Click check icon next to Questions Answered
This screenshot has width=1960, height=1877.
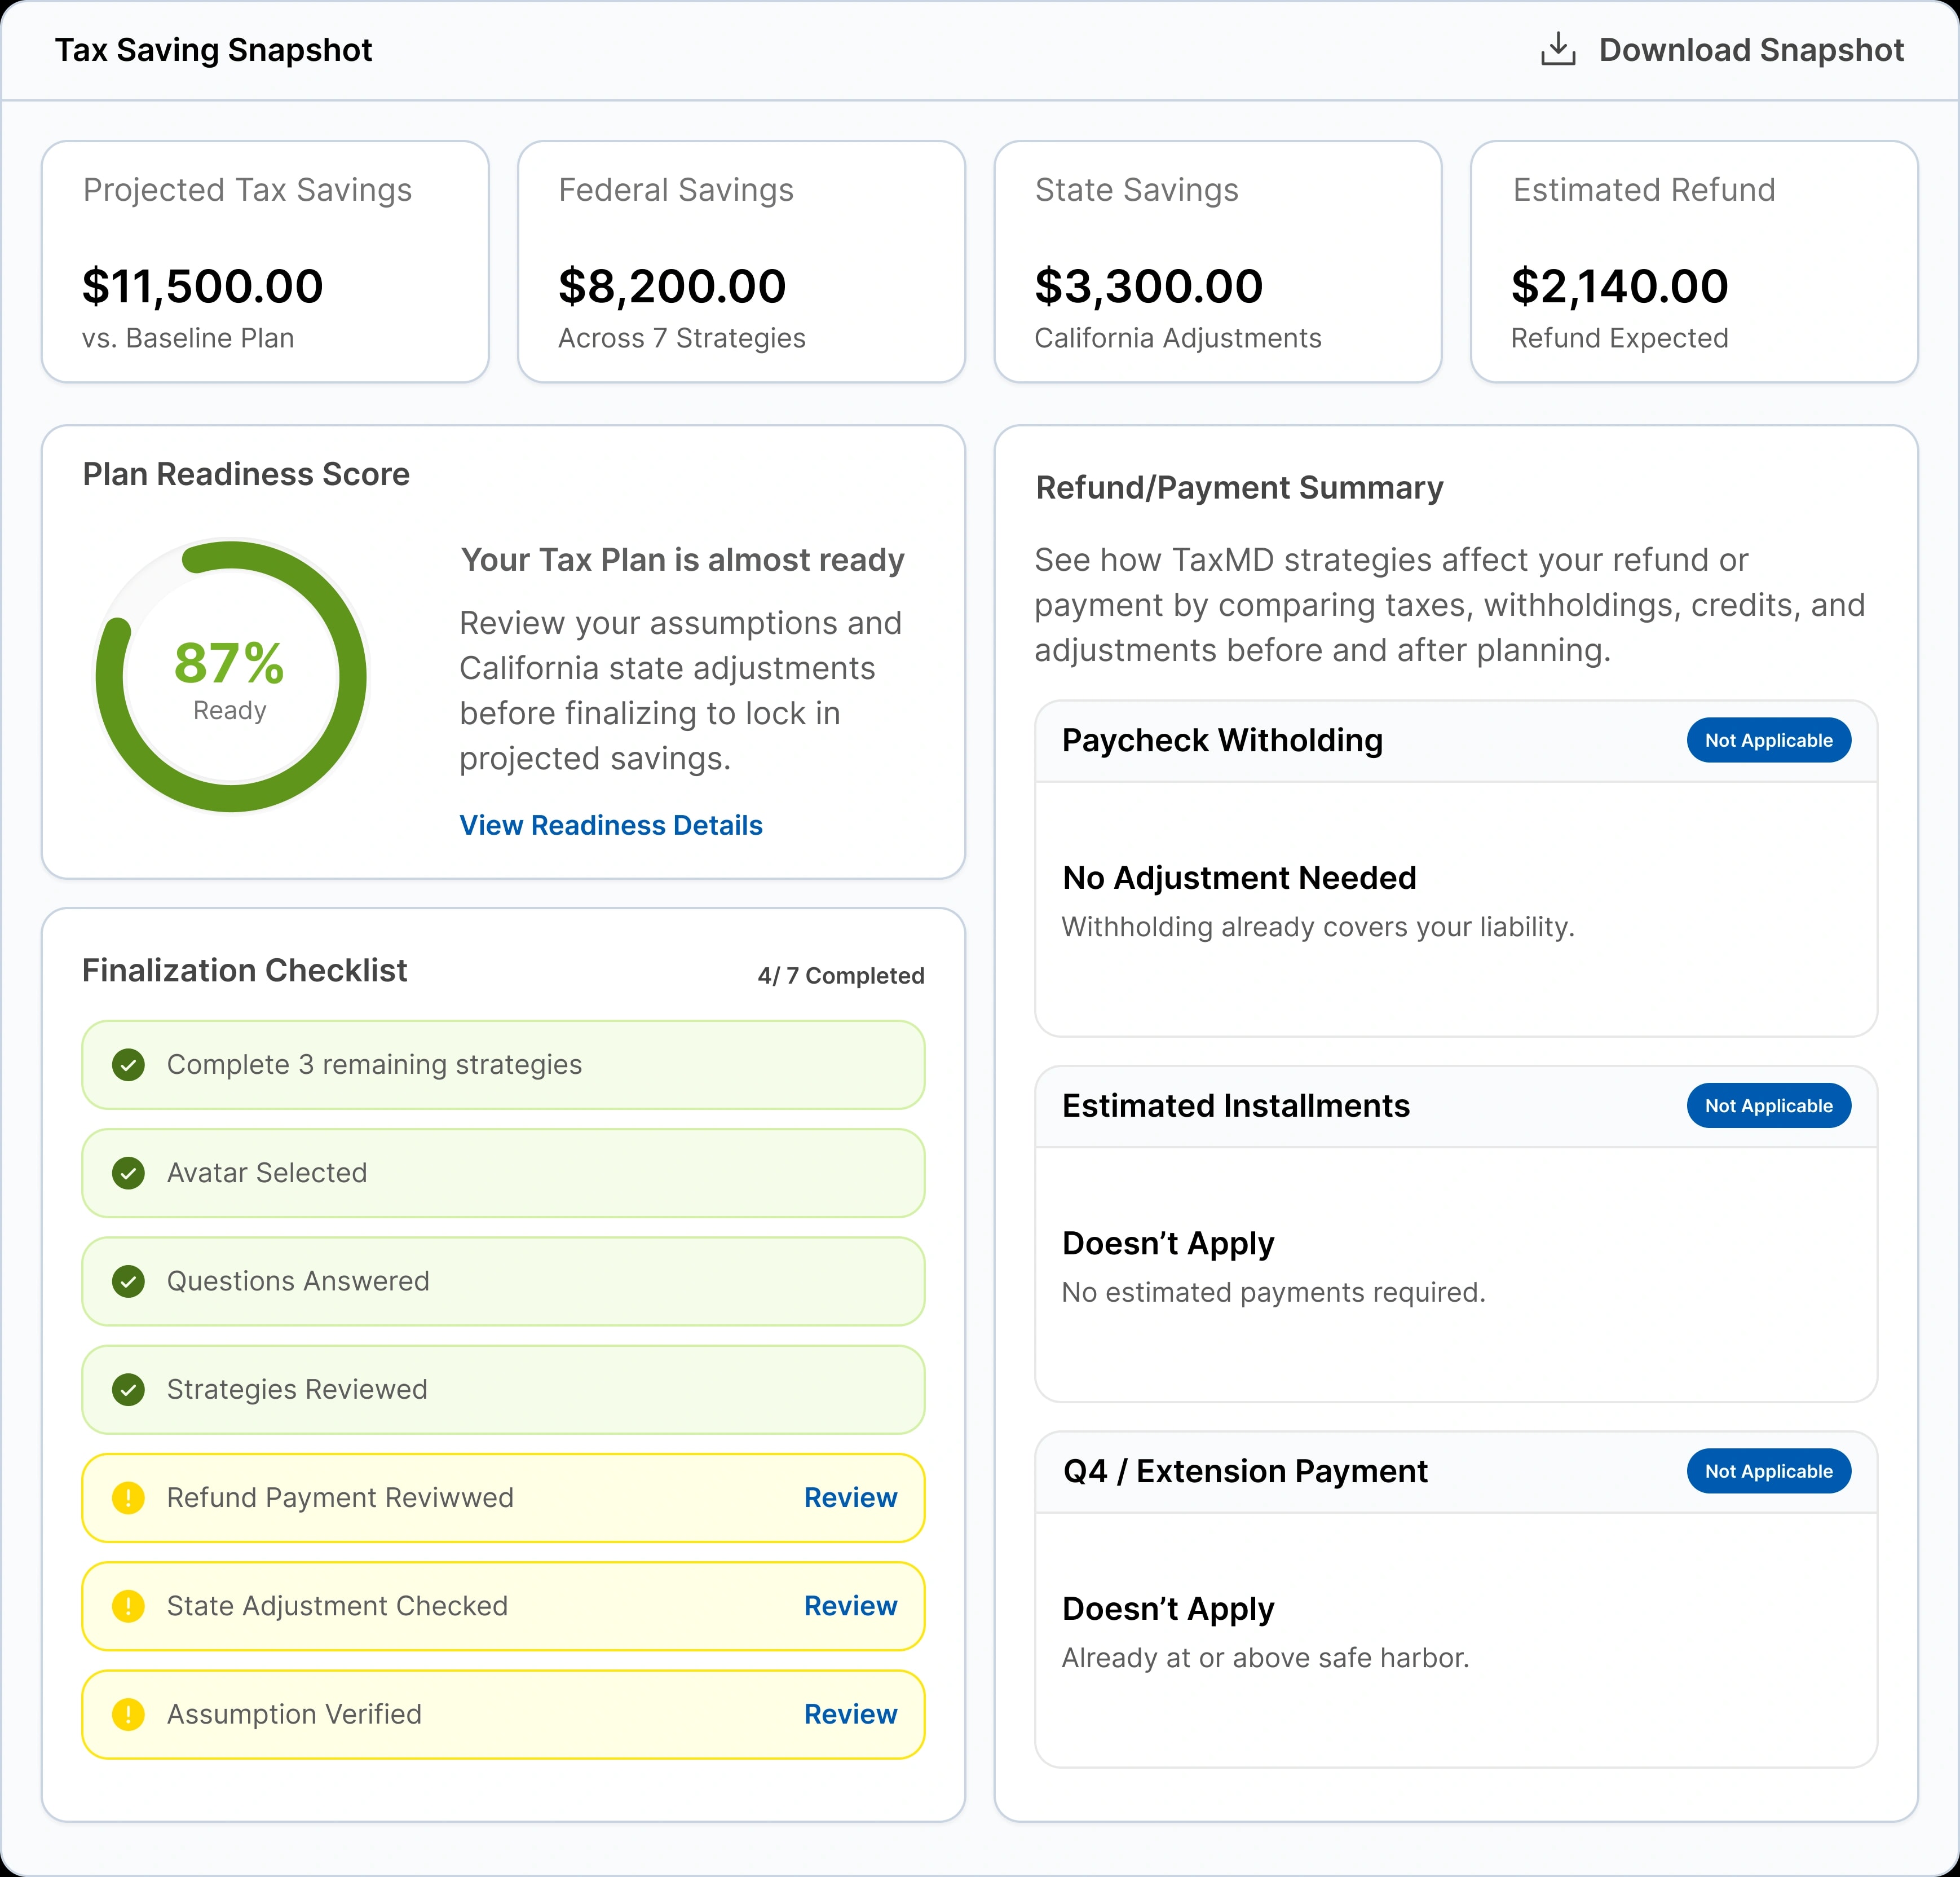128,1281
